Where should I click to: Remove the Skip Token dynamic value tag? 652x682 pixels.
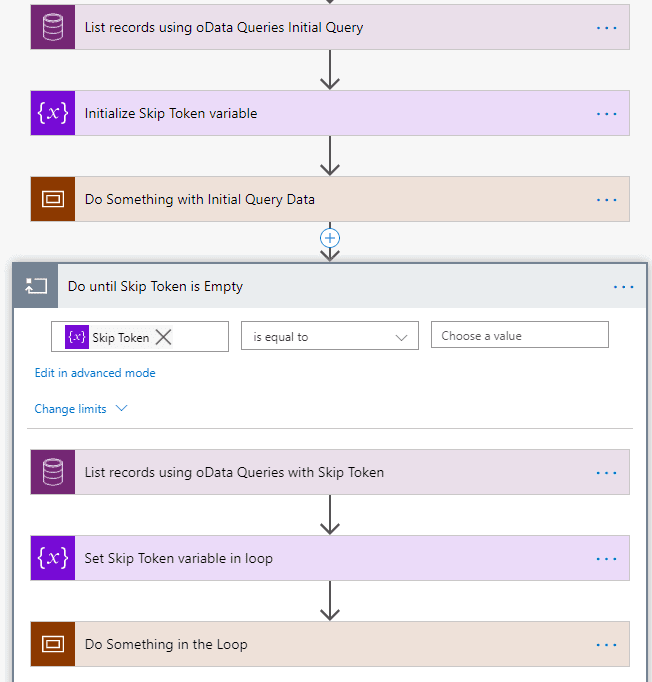[163, 337]
